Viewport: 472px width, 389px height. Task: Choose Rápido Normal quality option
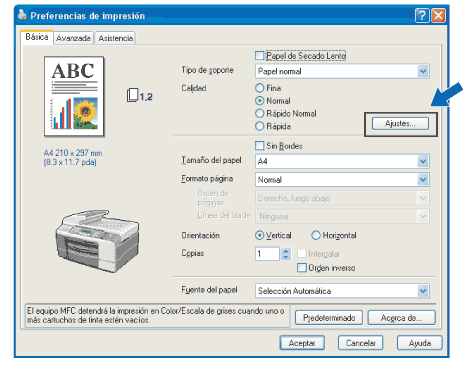(x=259, y=113)
